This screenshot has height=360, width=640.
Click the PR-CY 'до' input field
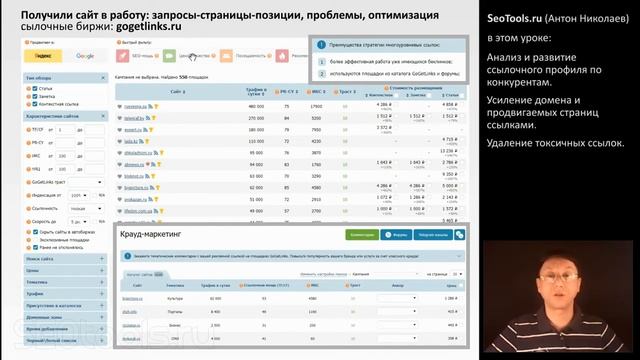(95, 143)
